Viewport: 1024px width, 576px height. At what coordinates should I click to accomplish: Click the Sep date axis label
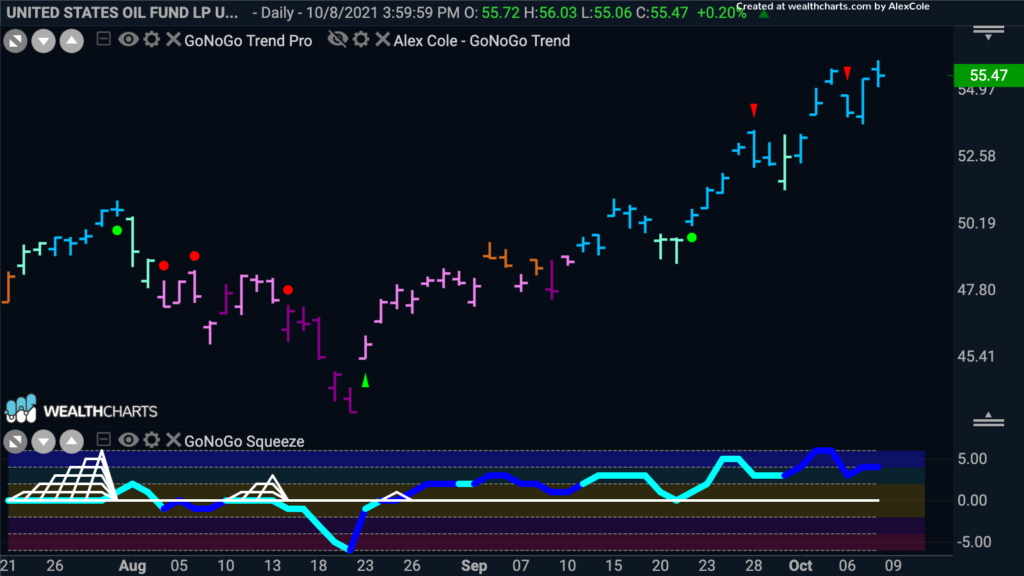(473, 566)
